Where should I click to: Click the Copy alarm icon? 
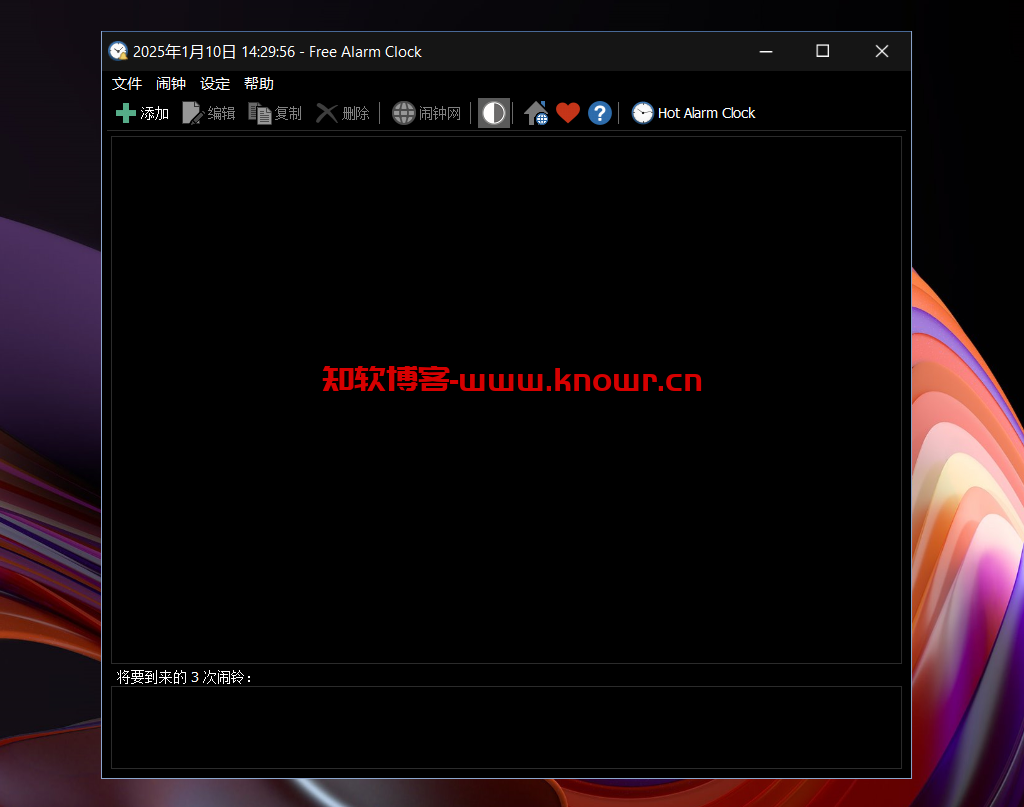[259, 113]
